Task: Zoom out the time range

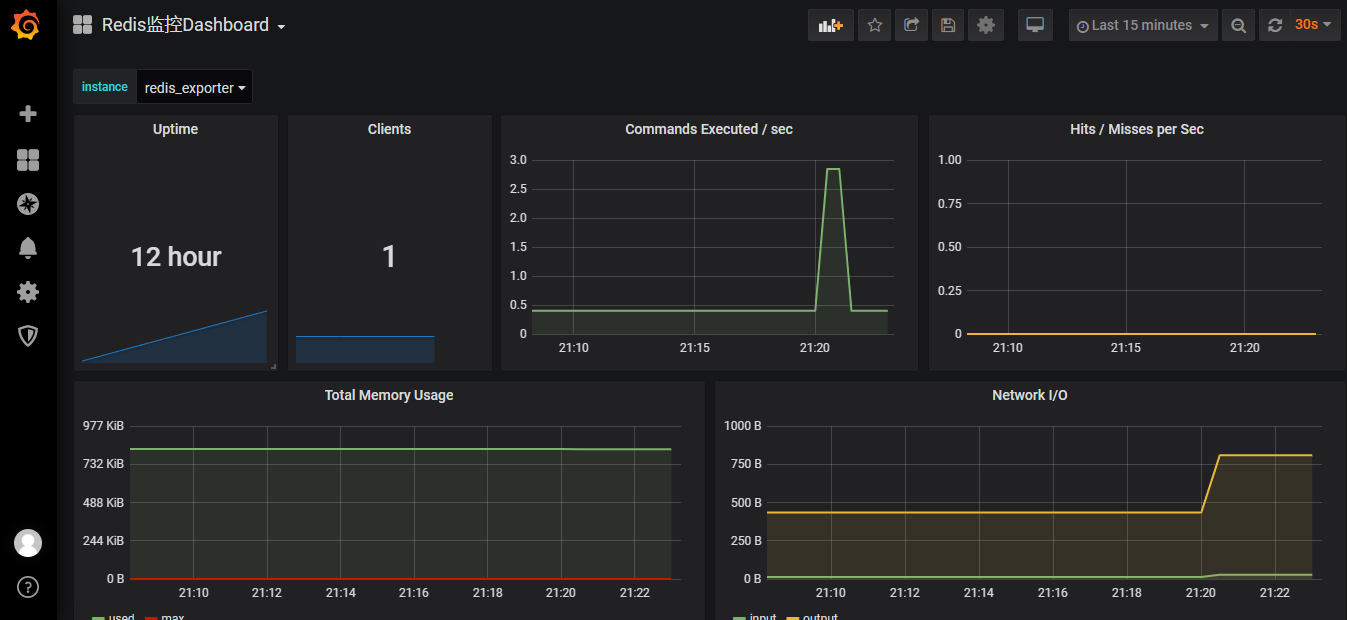Action: pos(1238,25)
